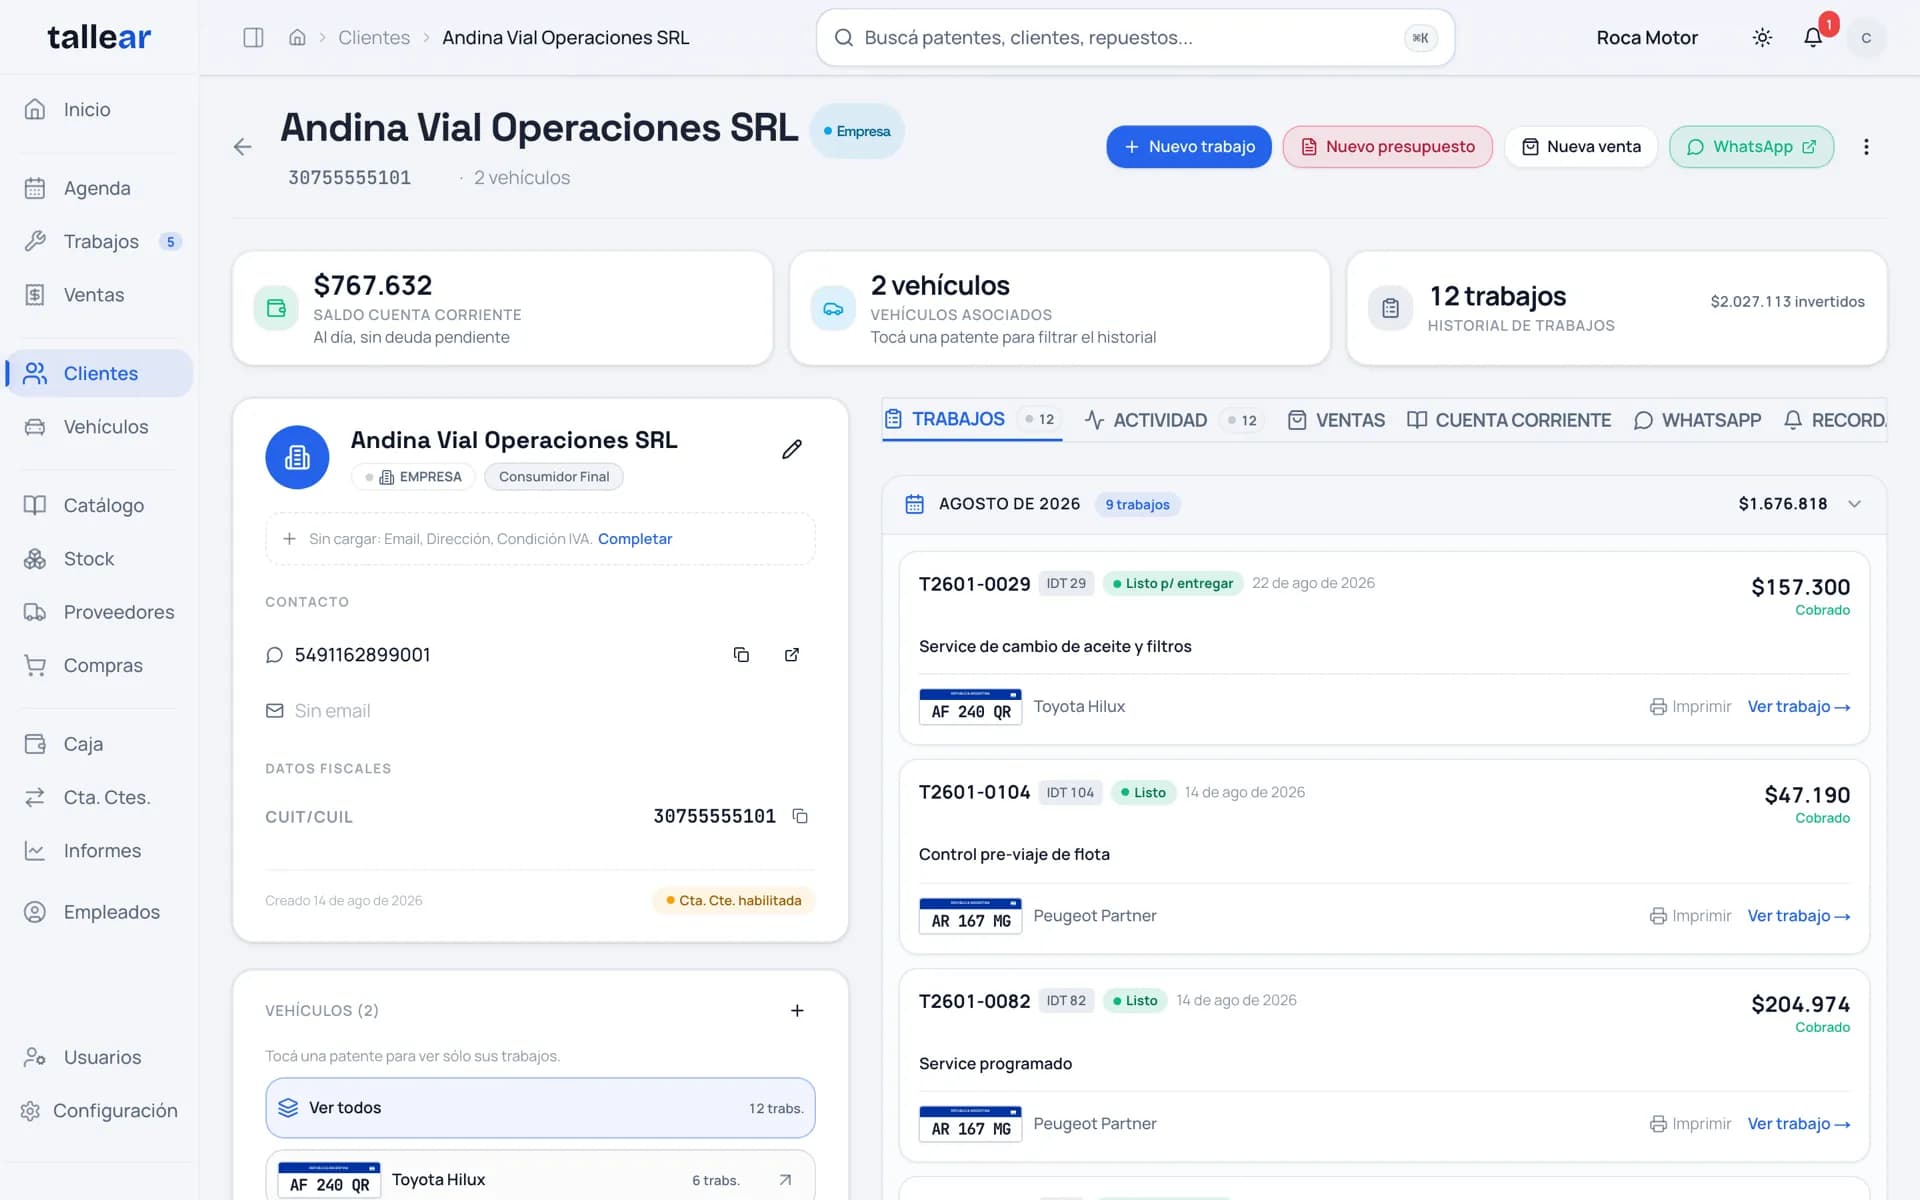Add a vehicle with the plus icon
The height and width of the screenshot is (1200, 1920).
tap(797, 1011)
